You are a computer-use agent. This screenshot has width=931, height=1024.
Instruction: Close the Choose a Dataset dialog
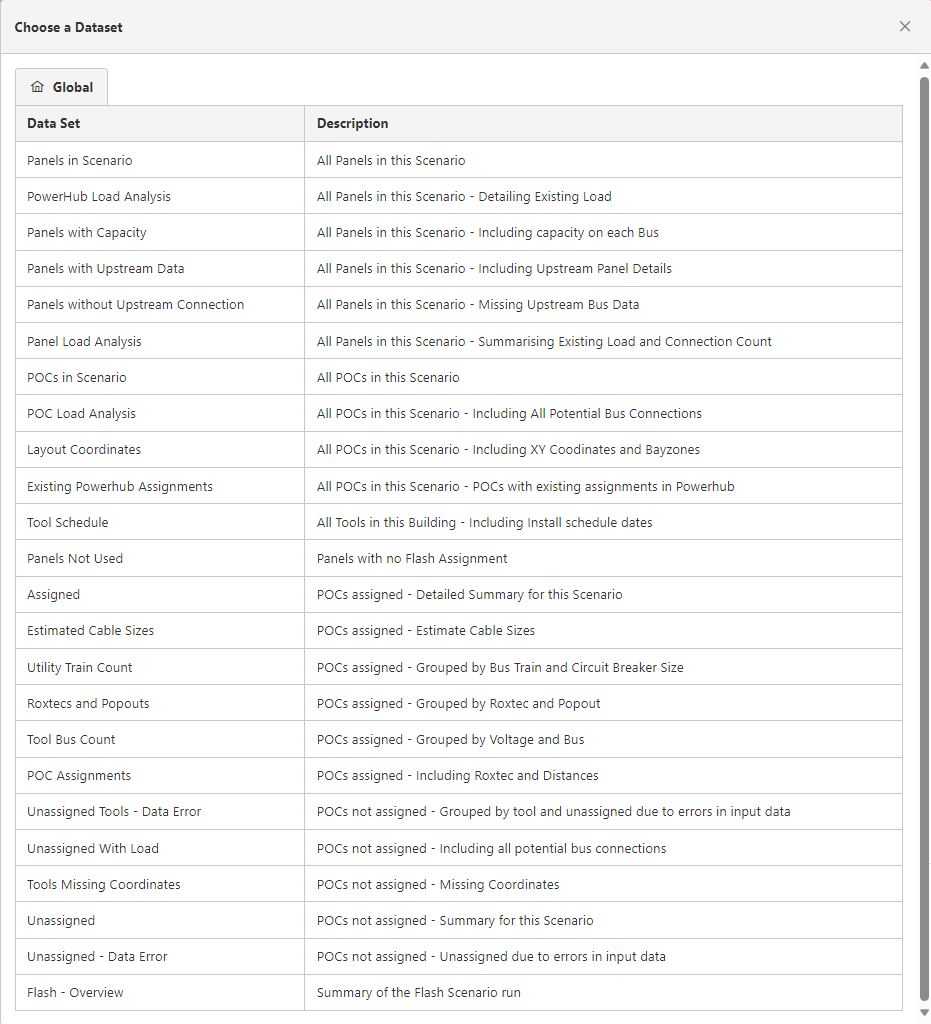pyautogui.click(x=905, y=27)
